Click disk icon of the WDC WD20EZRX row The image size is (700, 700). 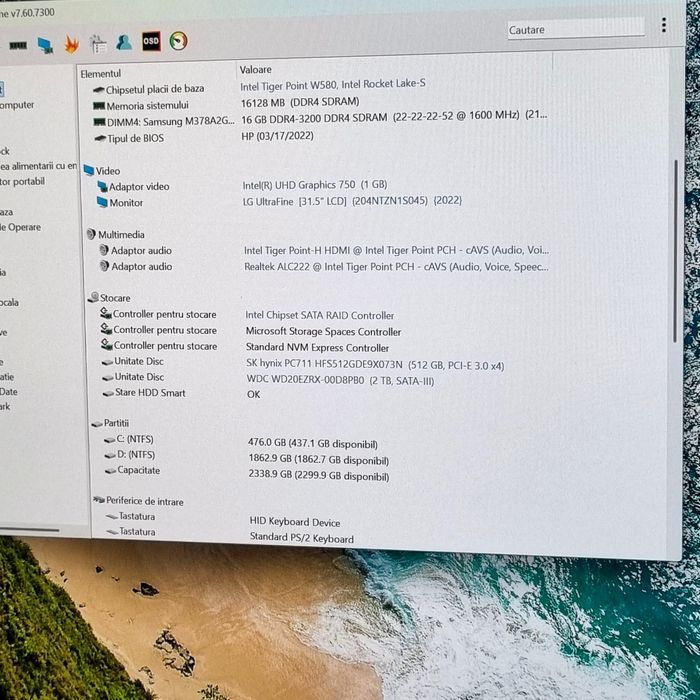click(108, 378)
